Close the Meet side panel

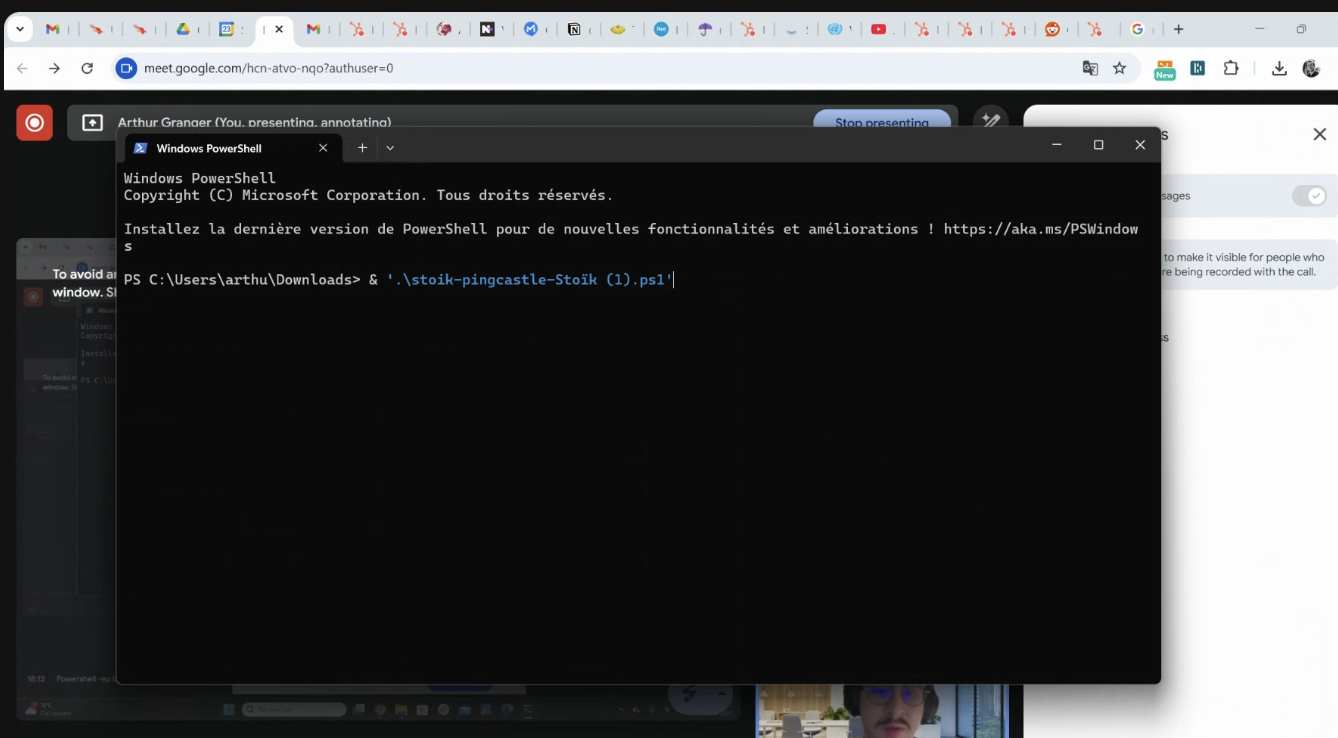point(1319,134)
